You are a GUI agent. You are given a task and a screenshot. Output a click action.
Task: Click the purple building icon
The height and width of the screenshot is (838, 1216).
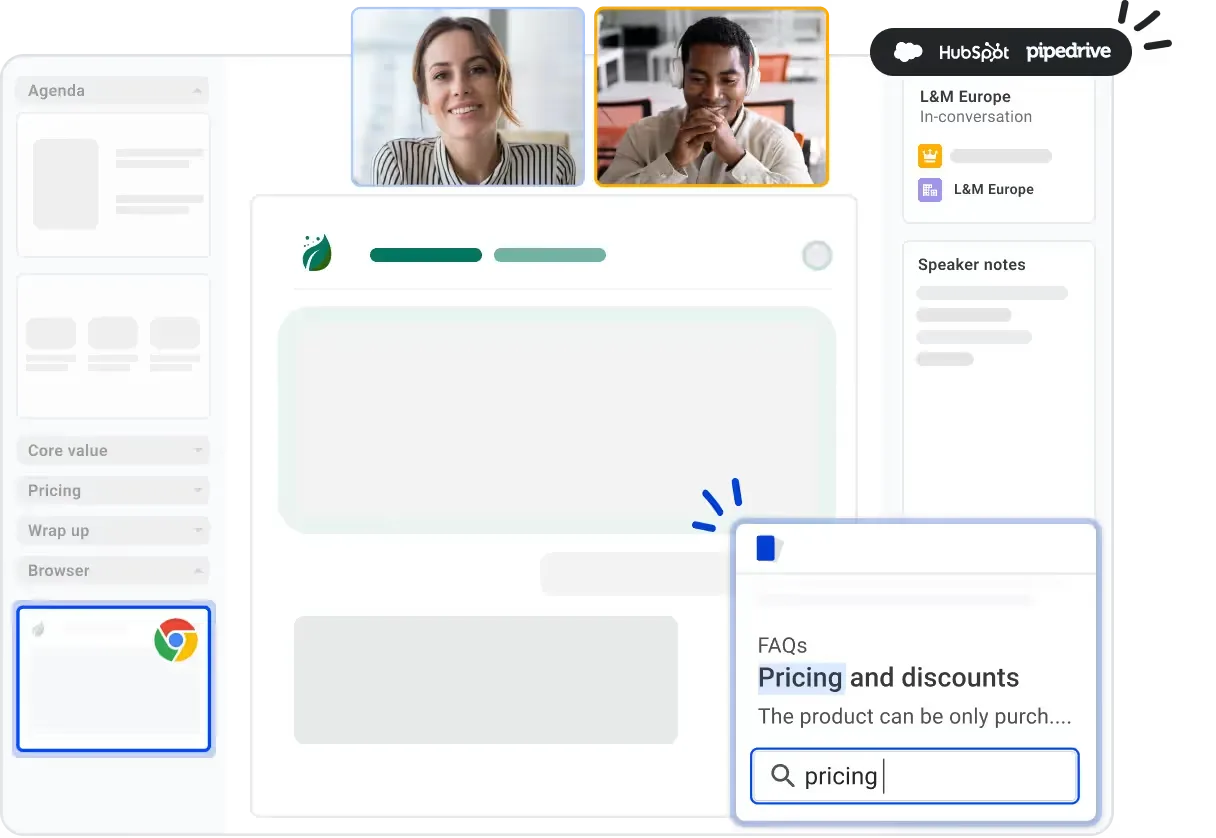coord(930,189)
